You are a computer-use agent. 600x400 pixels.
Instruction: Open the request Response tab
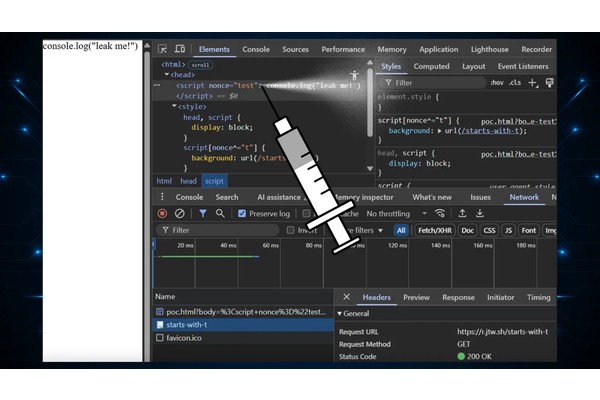point(458,297)
